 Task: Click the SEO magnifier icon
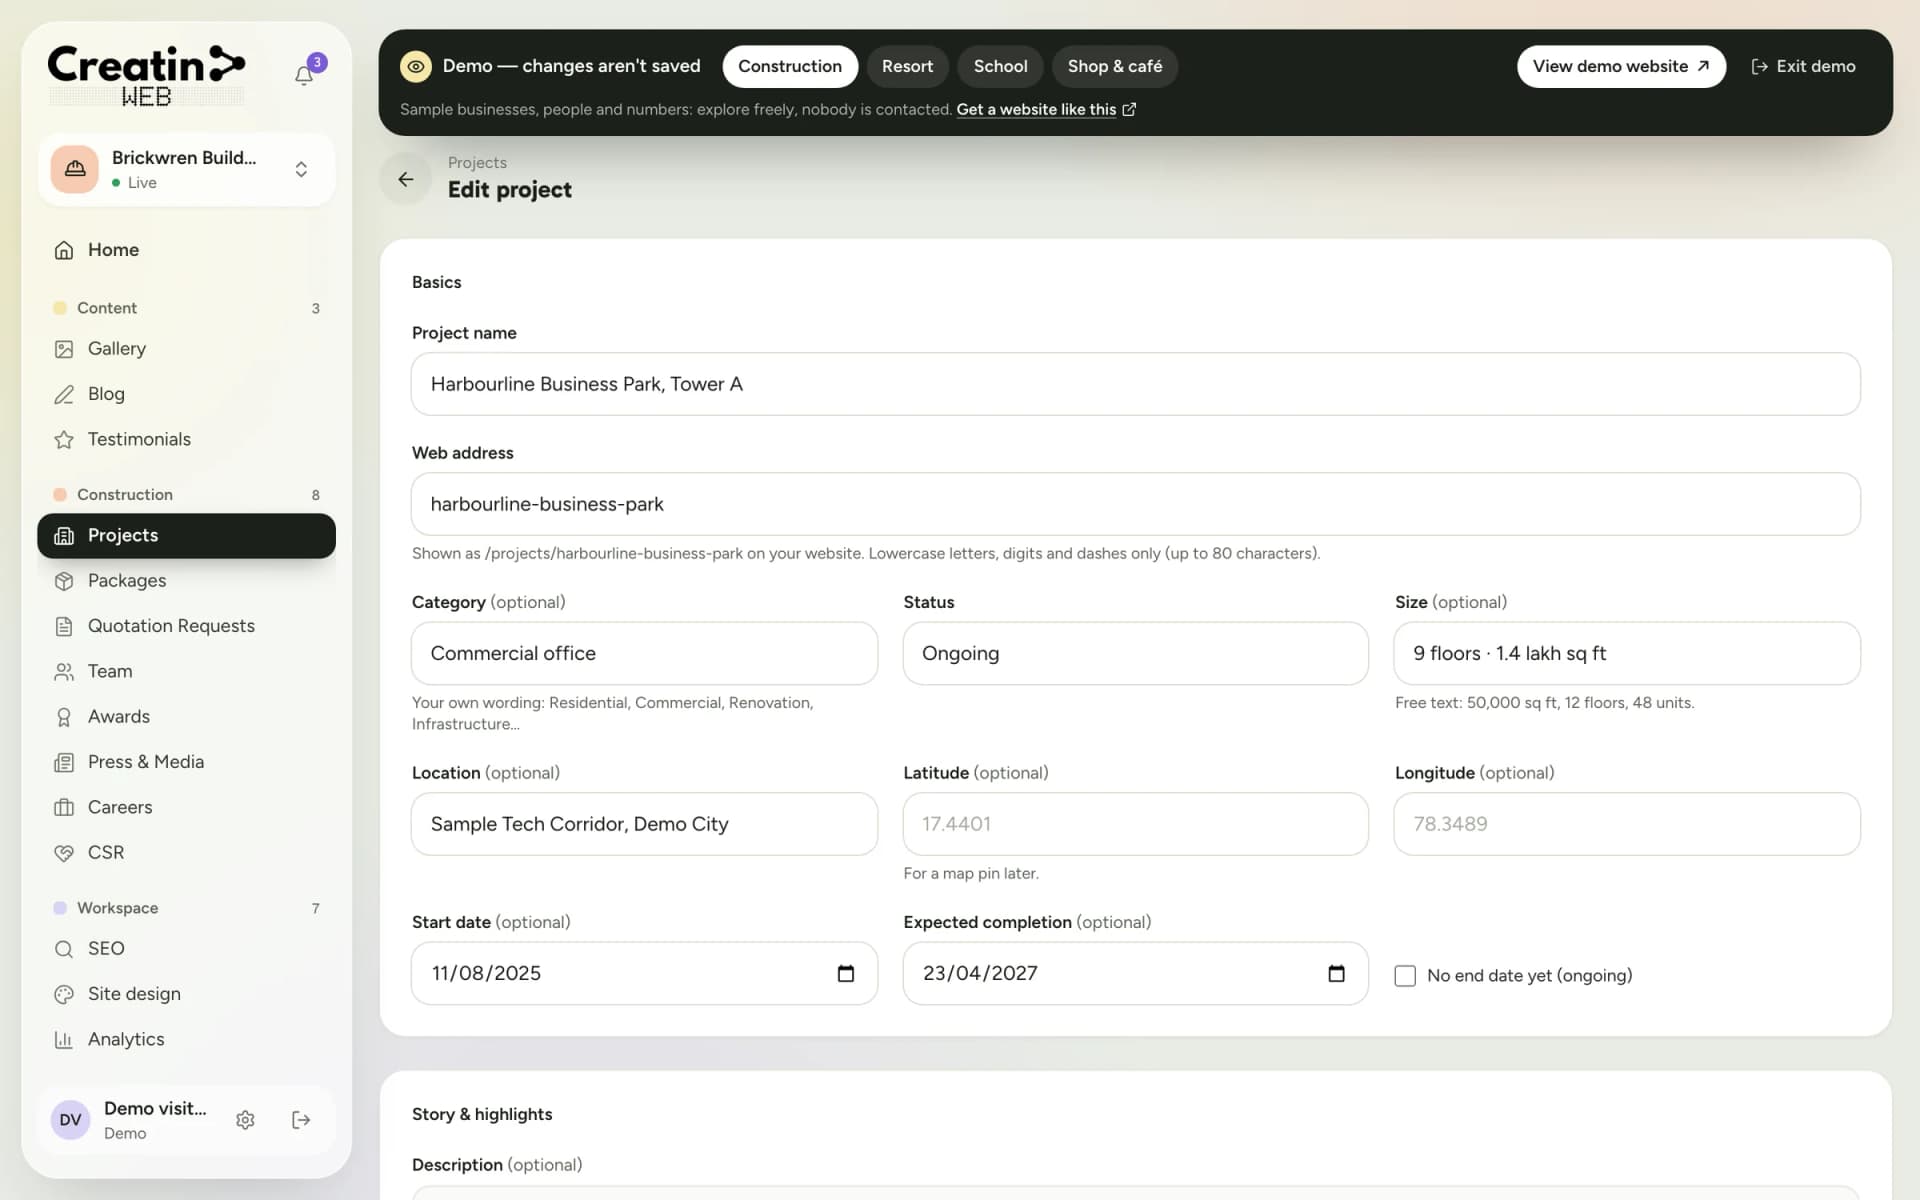coord(64,949)
